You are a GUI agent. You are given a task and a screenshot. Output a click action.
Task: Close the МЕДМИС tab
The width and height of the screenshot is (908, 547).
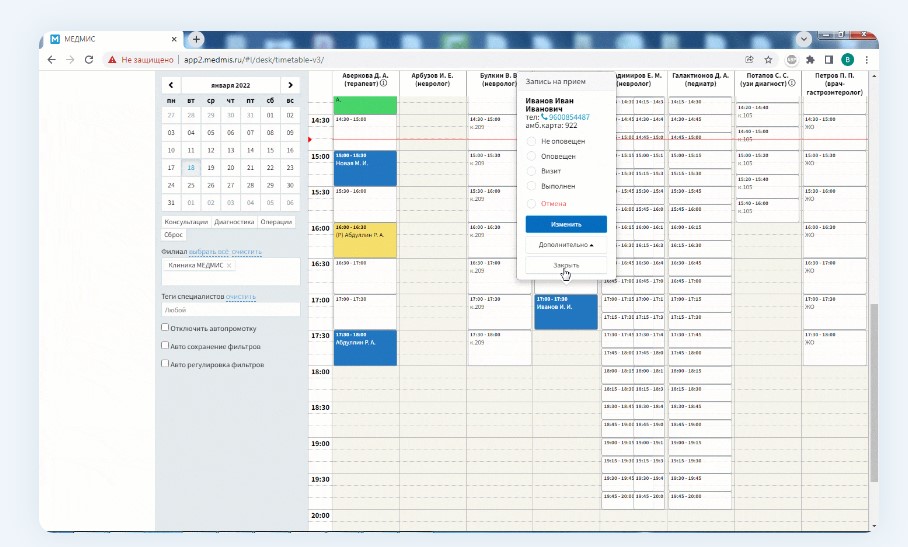[x=174, y=39]
